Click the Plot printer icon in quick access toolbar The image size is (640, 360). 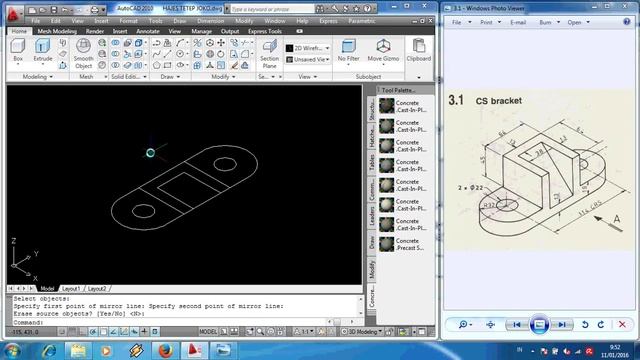point(94,9)
